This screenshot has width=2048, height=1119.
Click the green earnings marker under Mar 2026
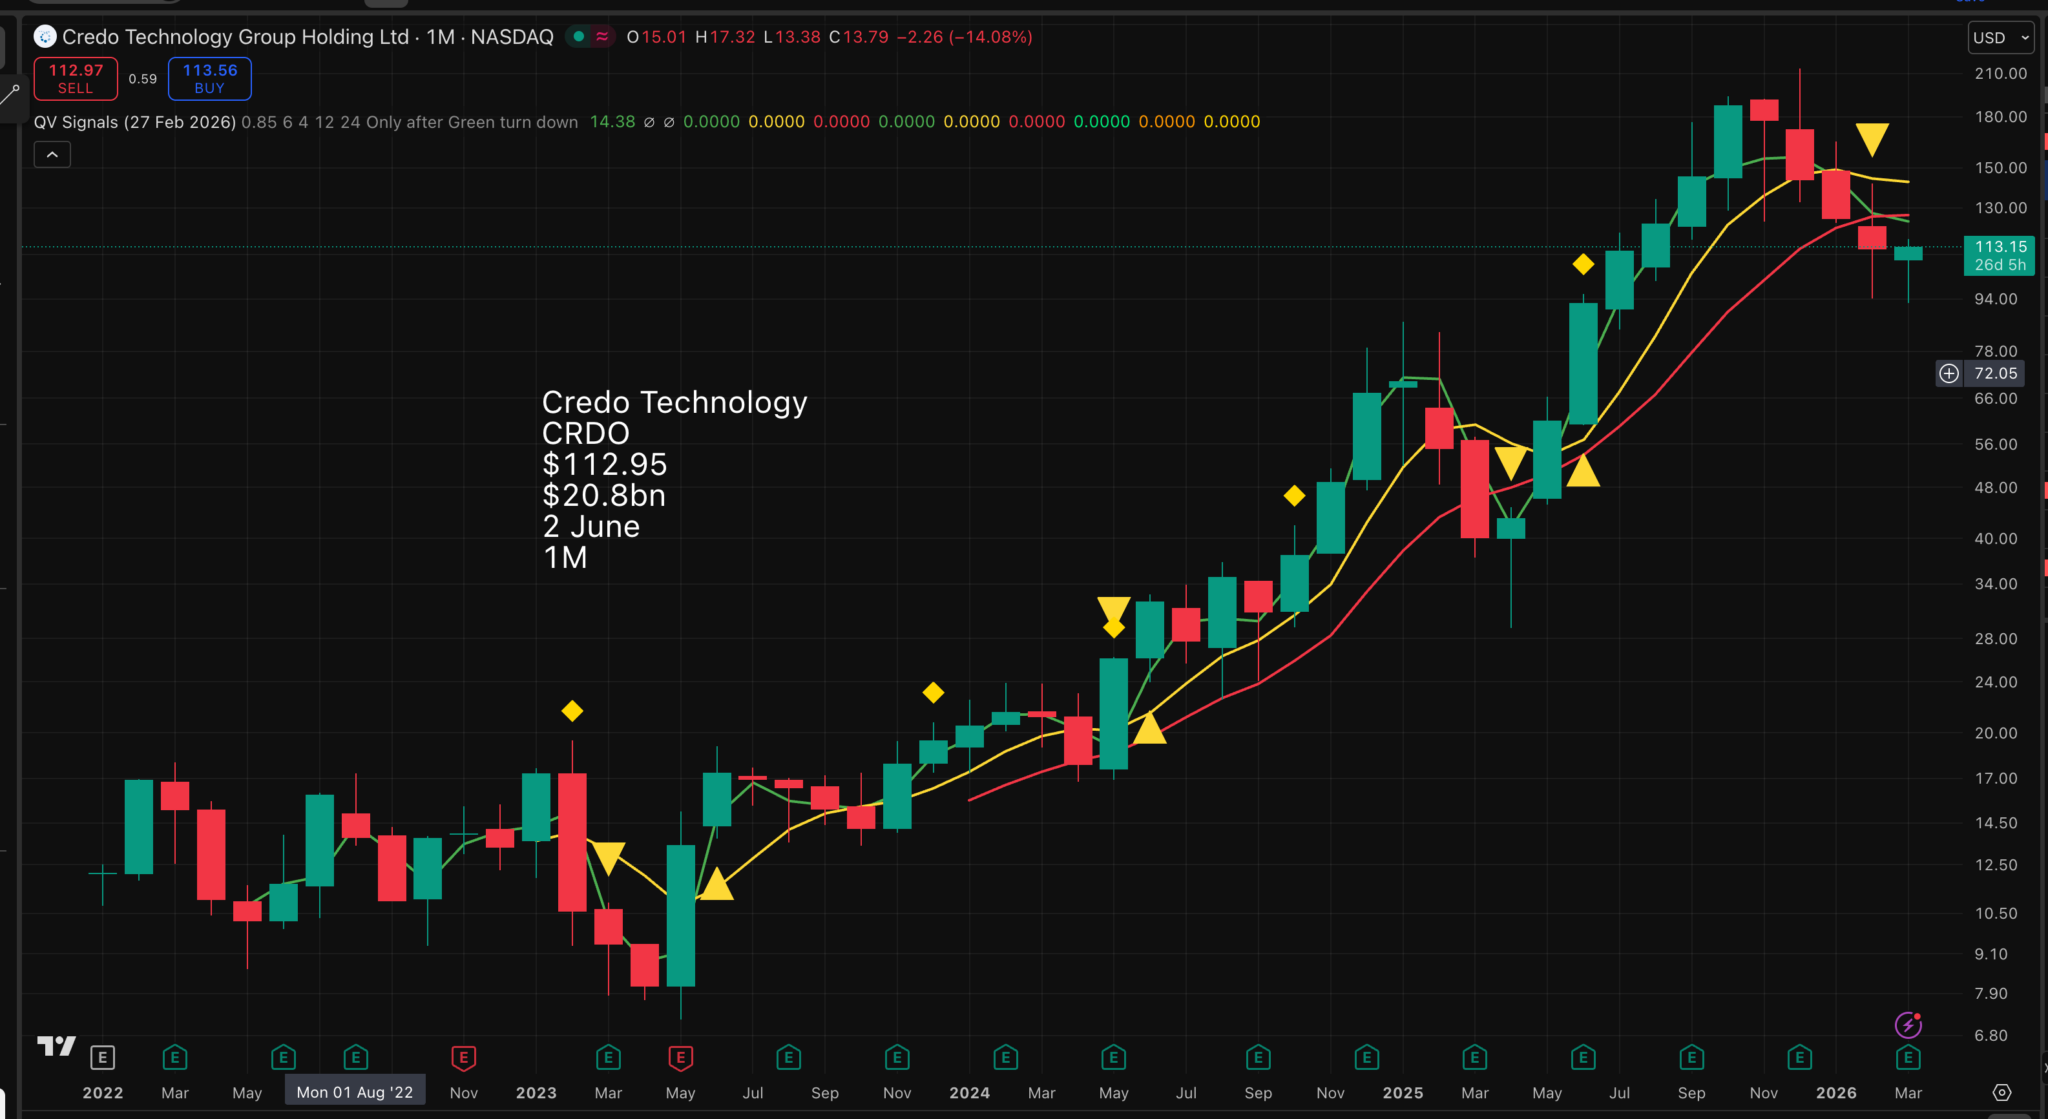click(1908, 1057)
